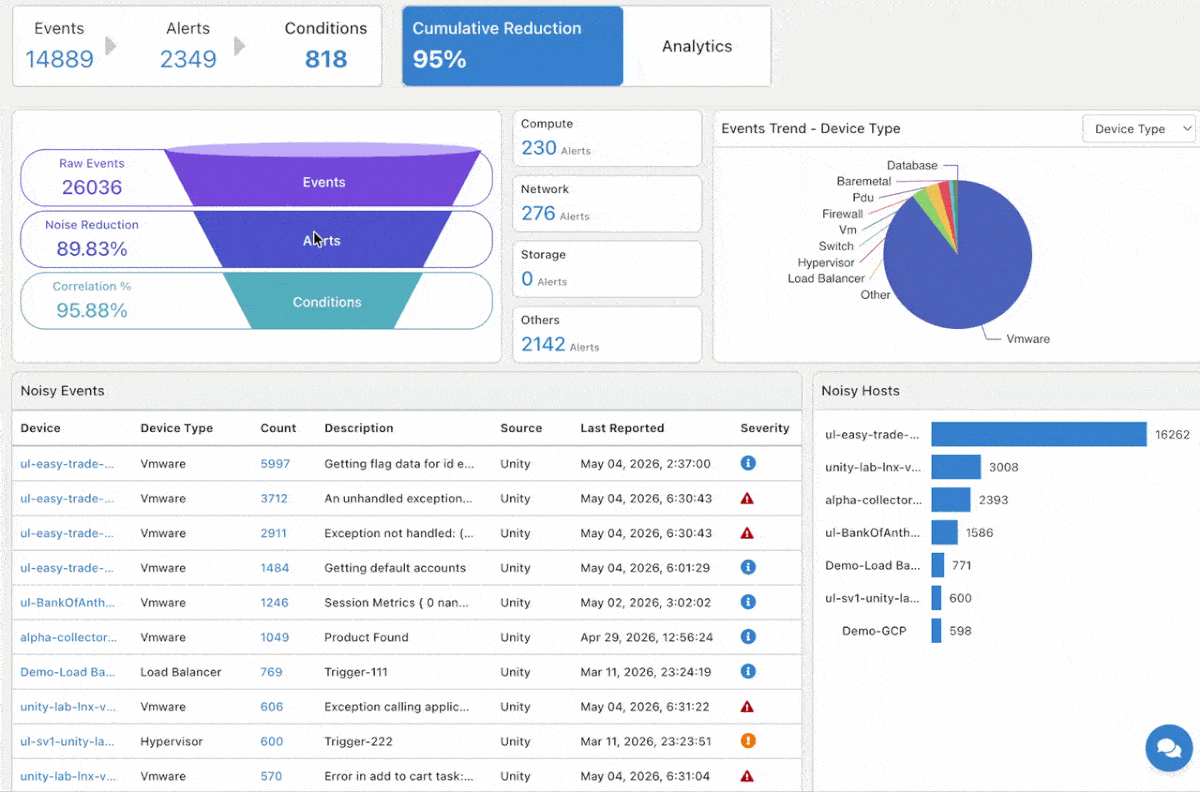The image size is (1200, 792).
Task: Open Others 2142 alerts card
Action: [607, 335]
